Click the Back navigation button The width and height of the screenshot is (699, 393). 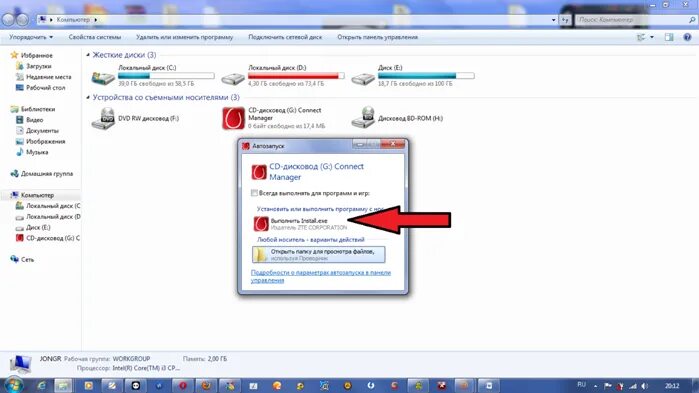(8, 20)
